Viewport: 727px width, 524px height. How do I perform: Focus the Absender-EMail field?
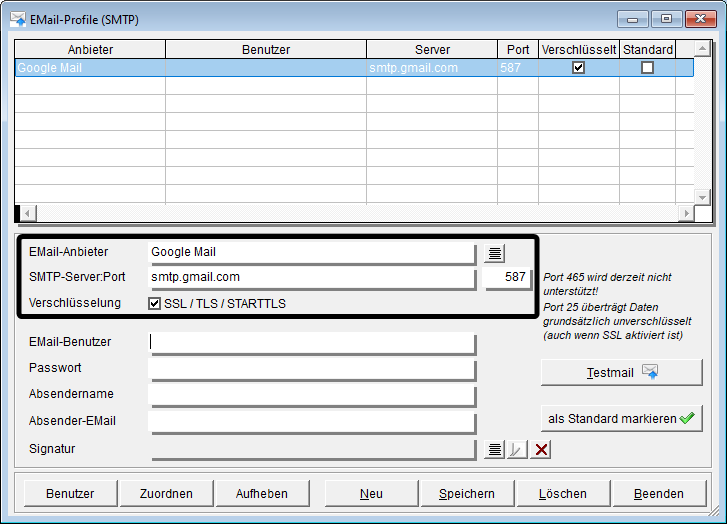(312, 422)
